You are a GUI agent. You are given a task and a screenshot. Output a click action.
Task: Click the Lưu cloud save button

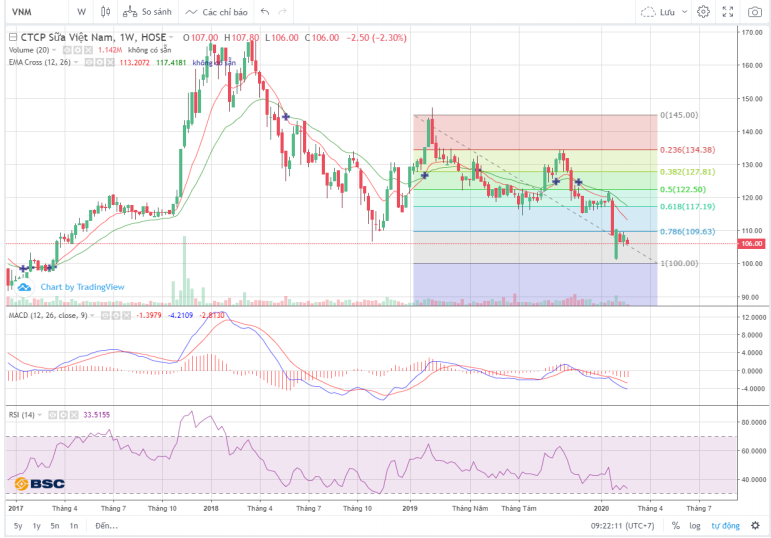coord(658,12)
